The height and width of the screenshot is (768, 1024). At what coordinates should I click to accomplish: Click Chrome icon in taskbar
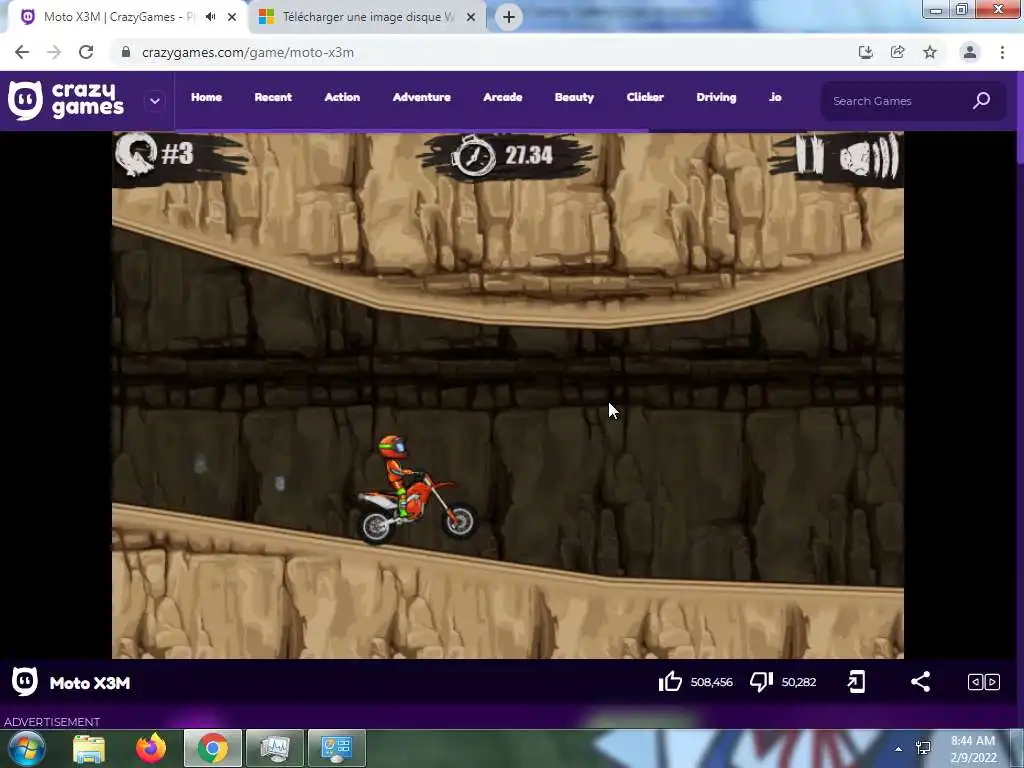coord(213,748)
